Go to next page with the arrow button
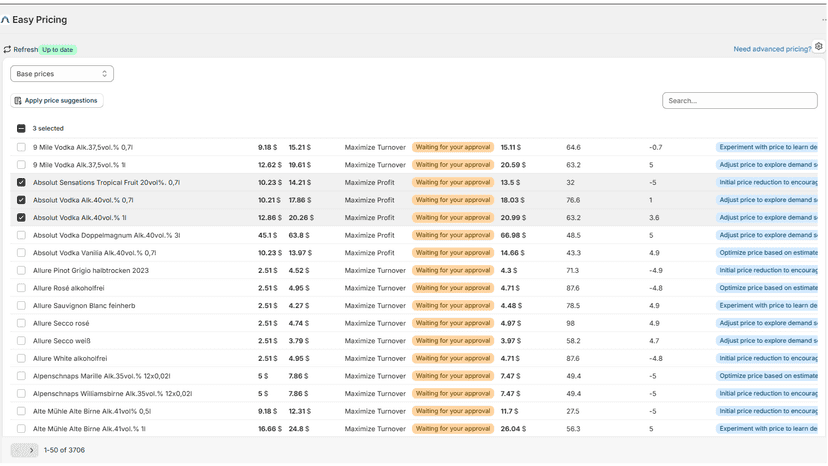The height and width of the screenshot is (466, 828). [x=31, y=451]
